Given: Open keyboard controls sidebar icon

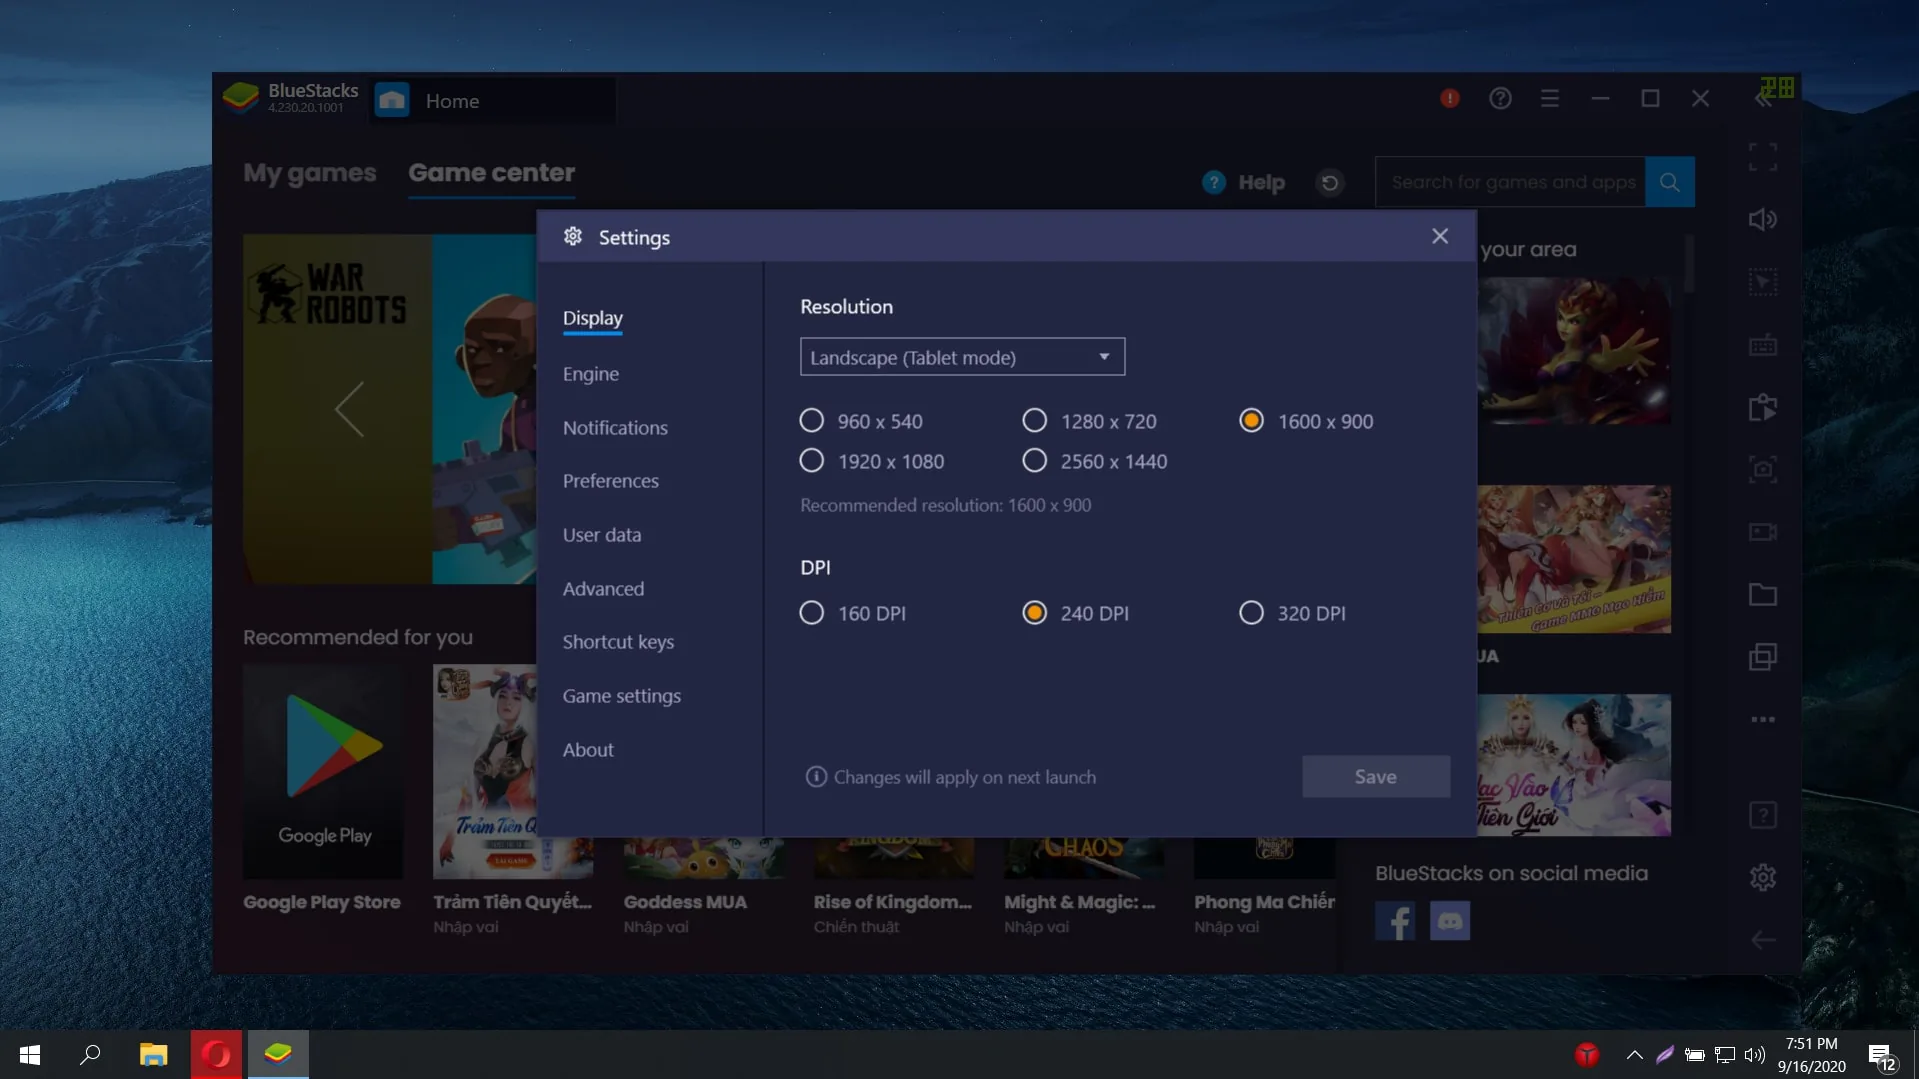Looking at the screenshot, I should (x=1762, y=345).
